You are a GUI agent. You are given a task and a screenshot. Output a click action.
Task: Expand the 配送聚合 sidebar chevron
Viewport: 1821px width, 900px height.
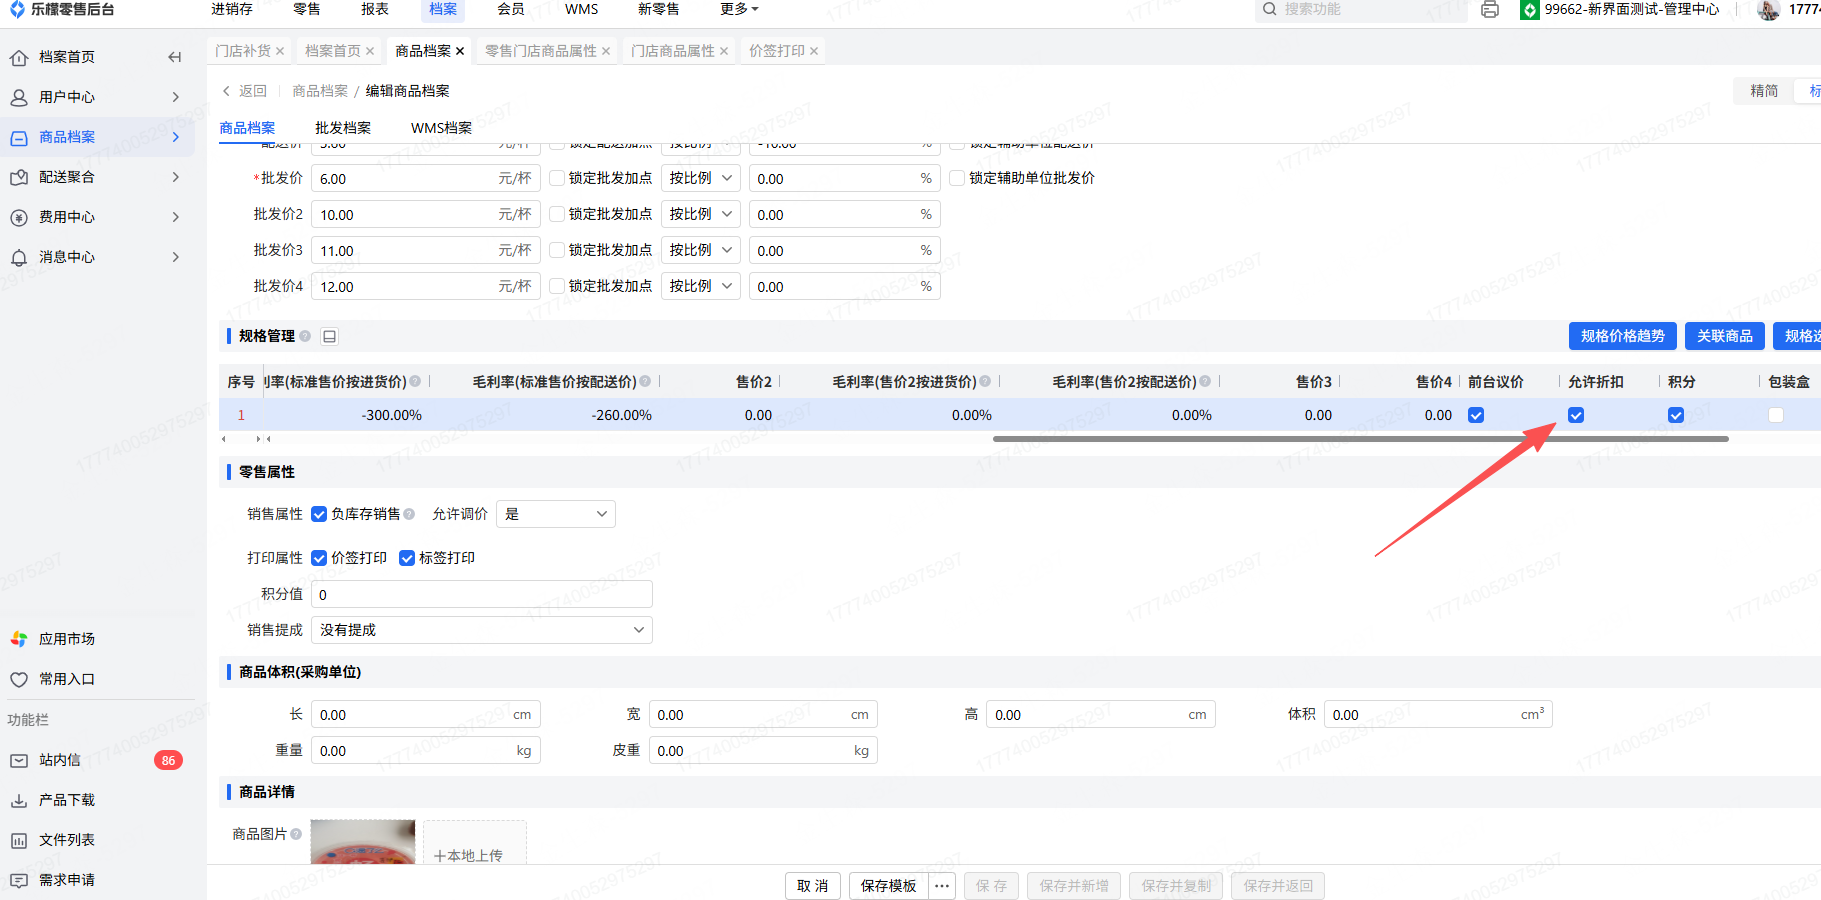pyautogui.click(x=176, y=177)
